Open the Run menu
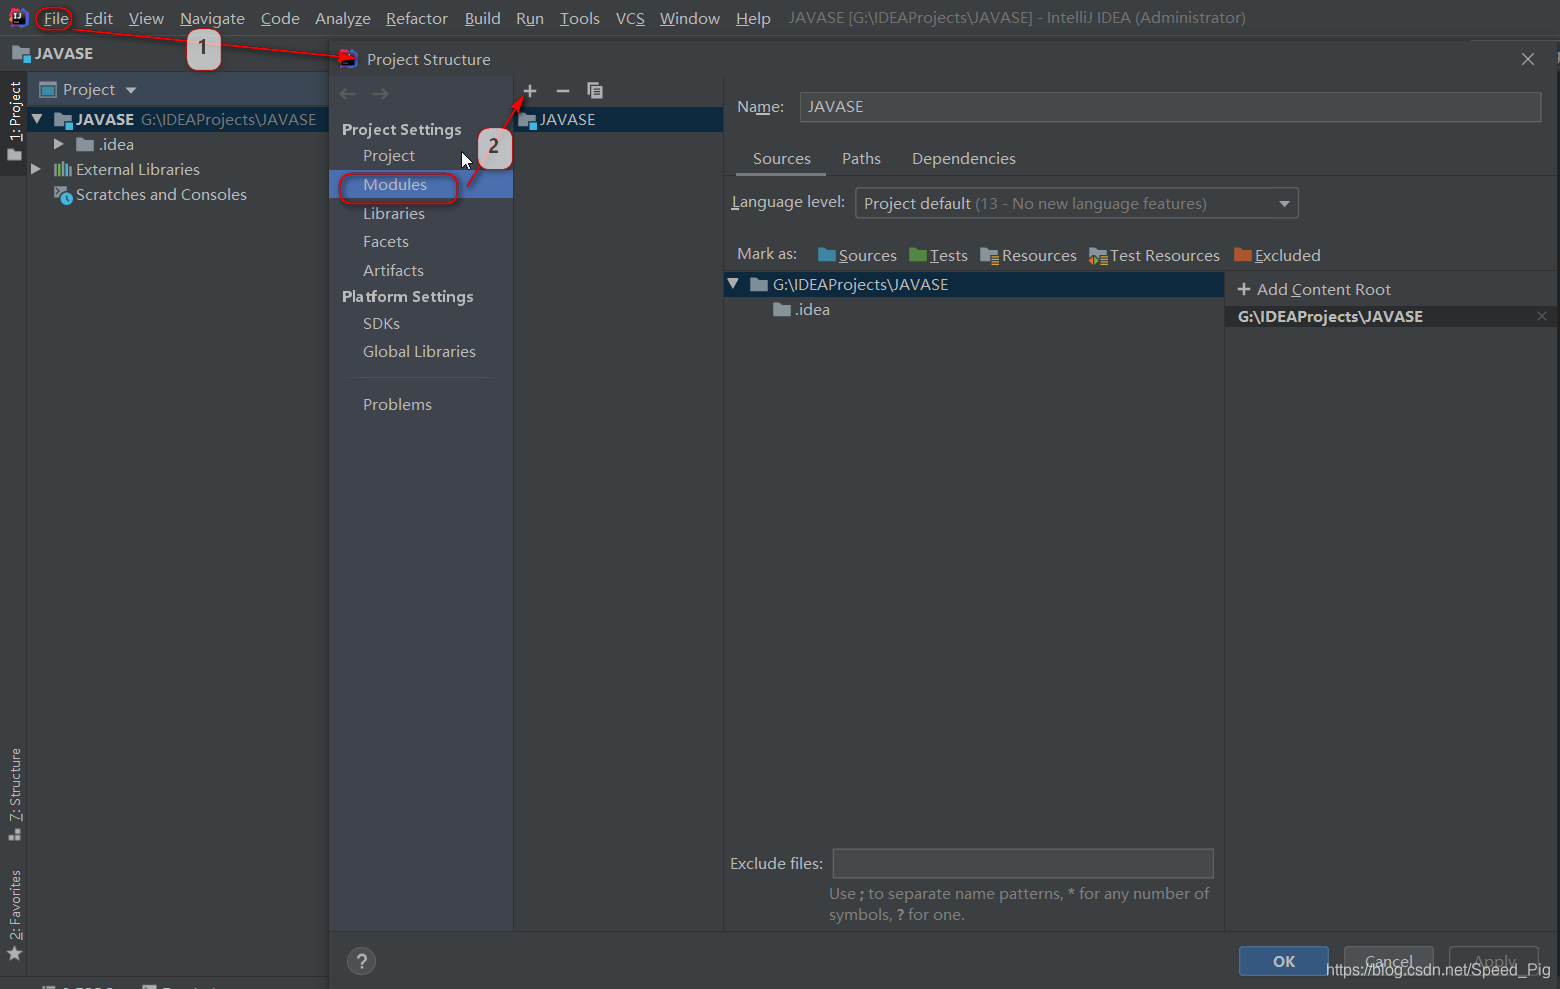This screenshot has height=989, width=1560. (x=530, y=18)
